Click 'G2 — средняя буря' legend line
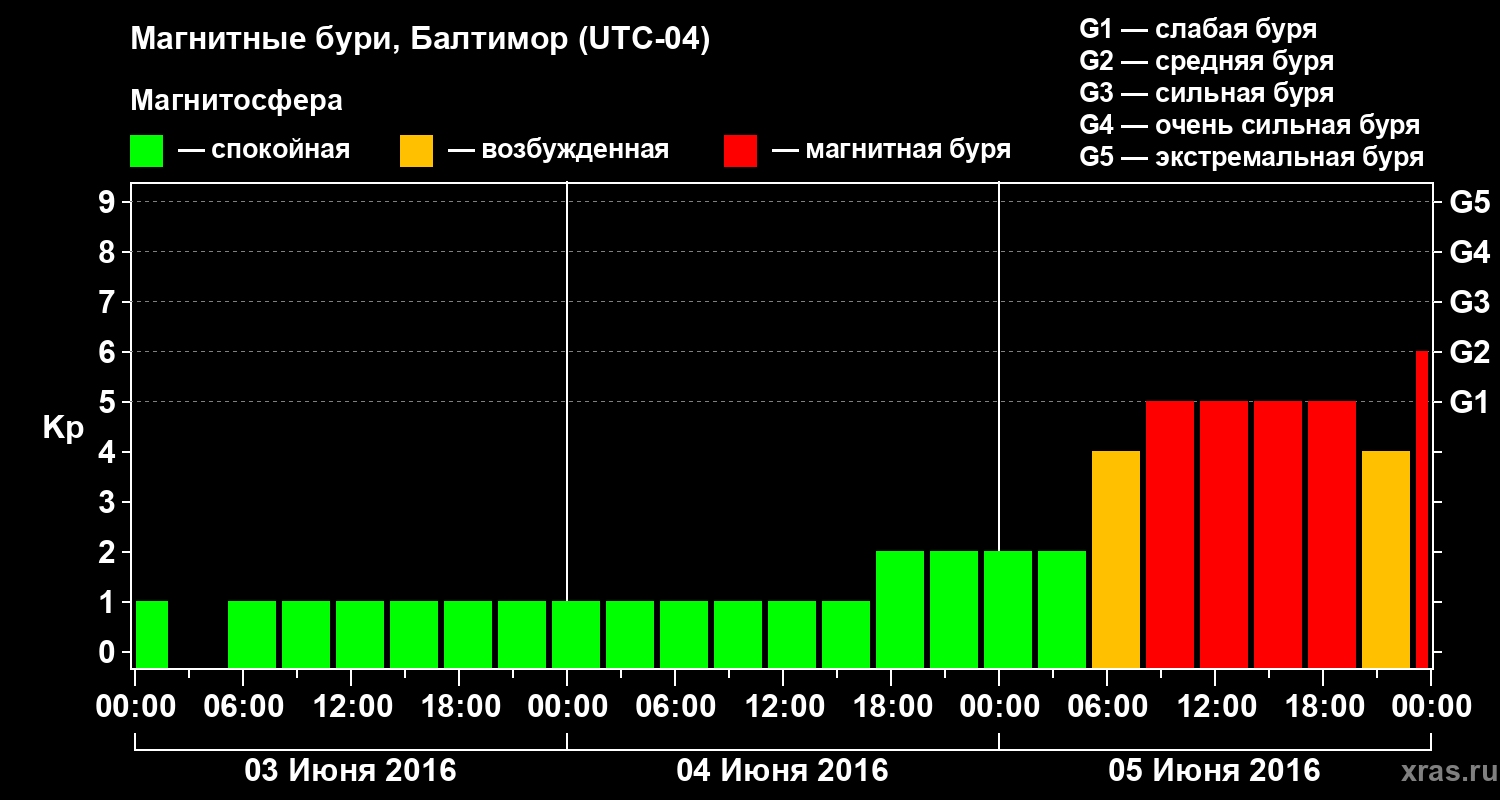Image resolution: width=1500 pixels, height=800 pixels. point(1207,61)
